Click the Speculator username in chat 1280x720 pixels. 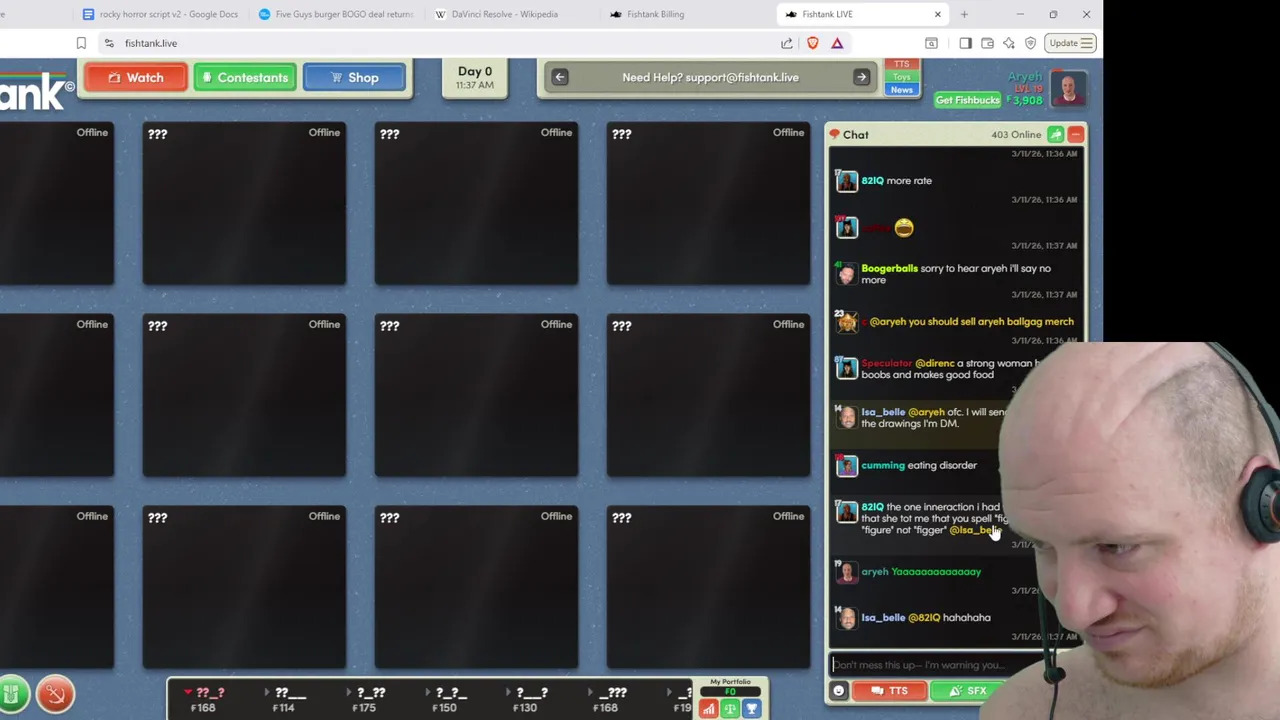(886, 363)
